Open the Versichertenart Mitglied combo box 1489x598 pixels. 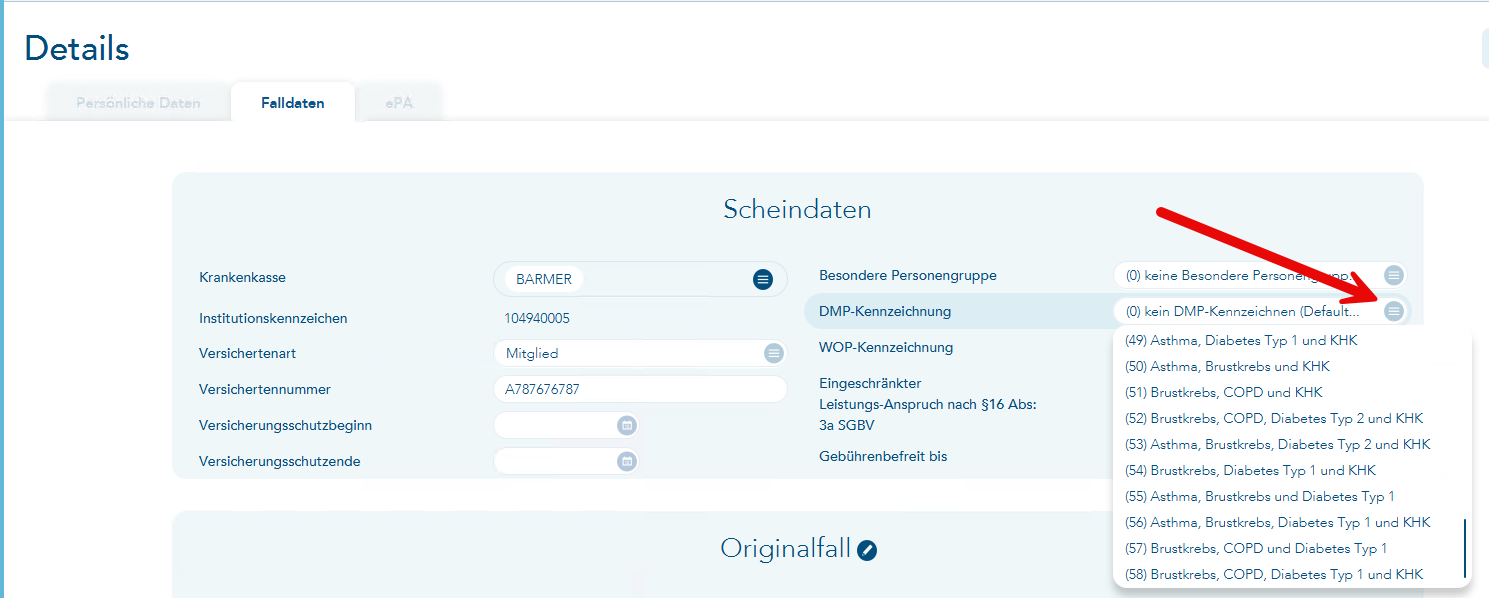(x=641, y=353)
